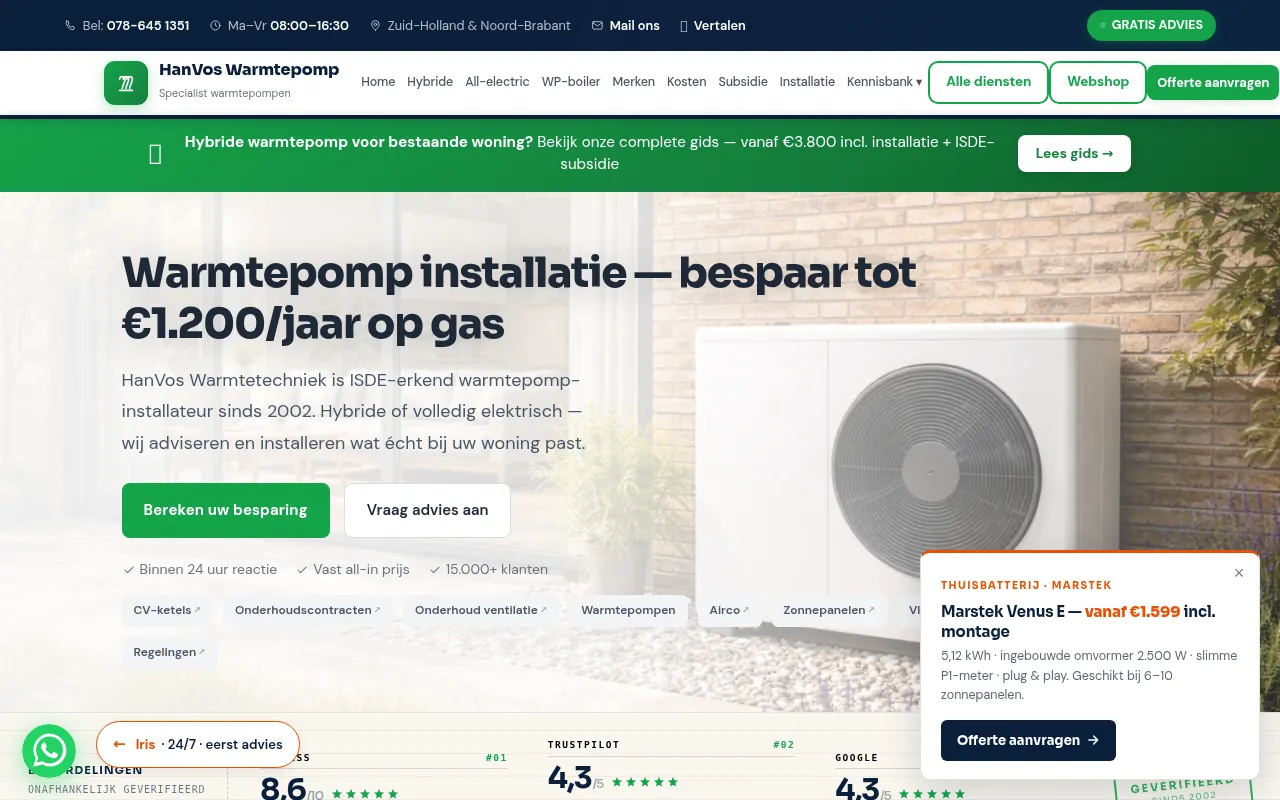Click the icon in the green banner
Viewport: 1280px width, 800px height.
[x=155, y=154]
